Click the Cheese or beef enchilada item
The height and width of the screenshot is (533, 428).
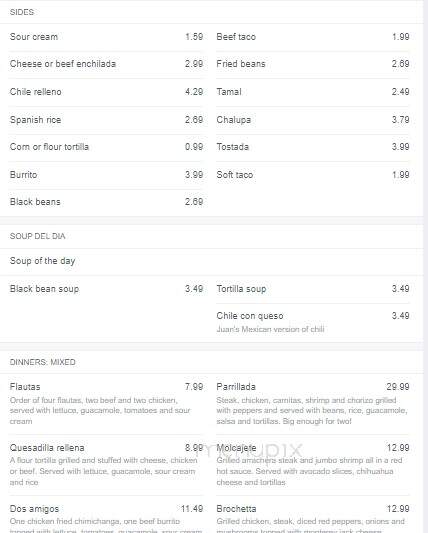tap(106, 64)
